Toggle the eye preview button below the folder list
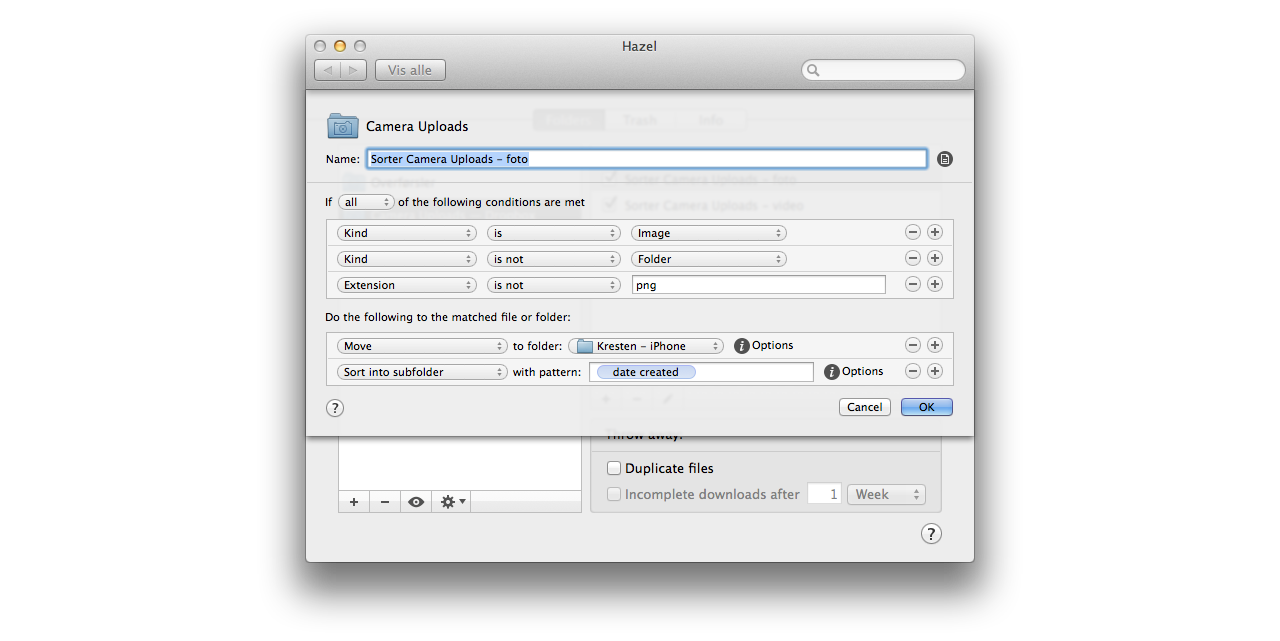The image size is (1280, 641). (x=416, y=502)
